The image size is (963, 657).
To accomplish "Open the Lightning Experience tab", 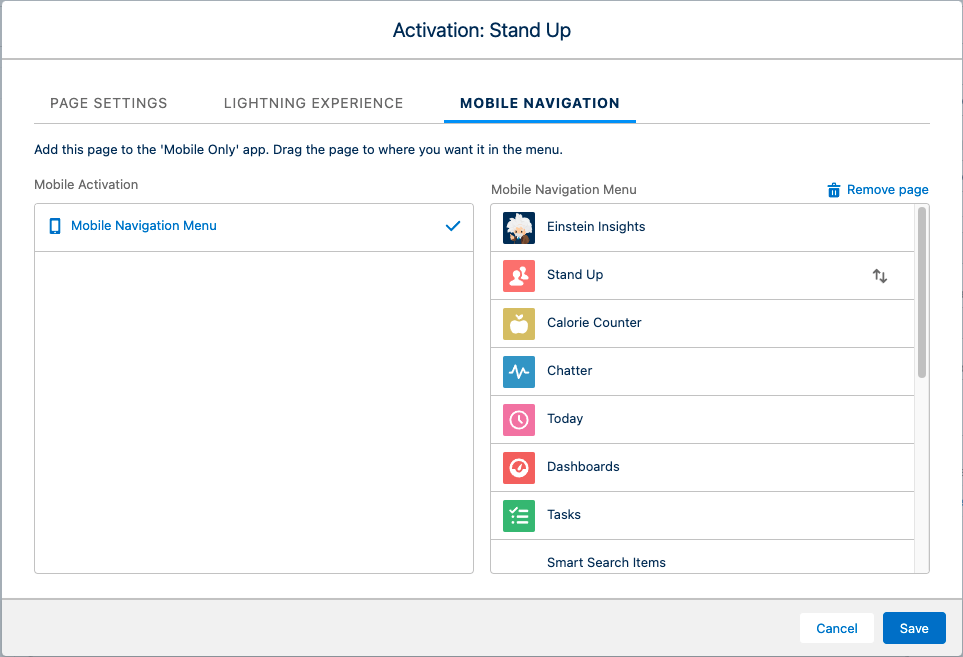I will [314, 103].
